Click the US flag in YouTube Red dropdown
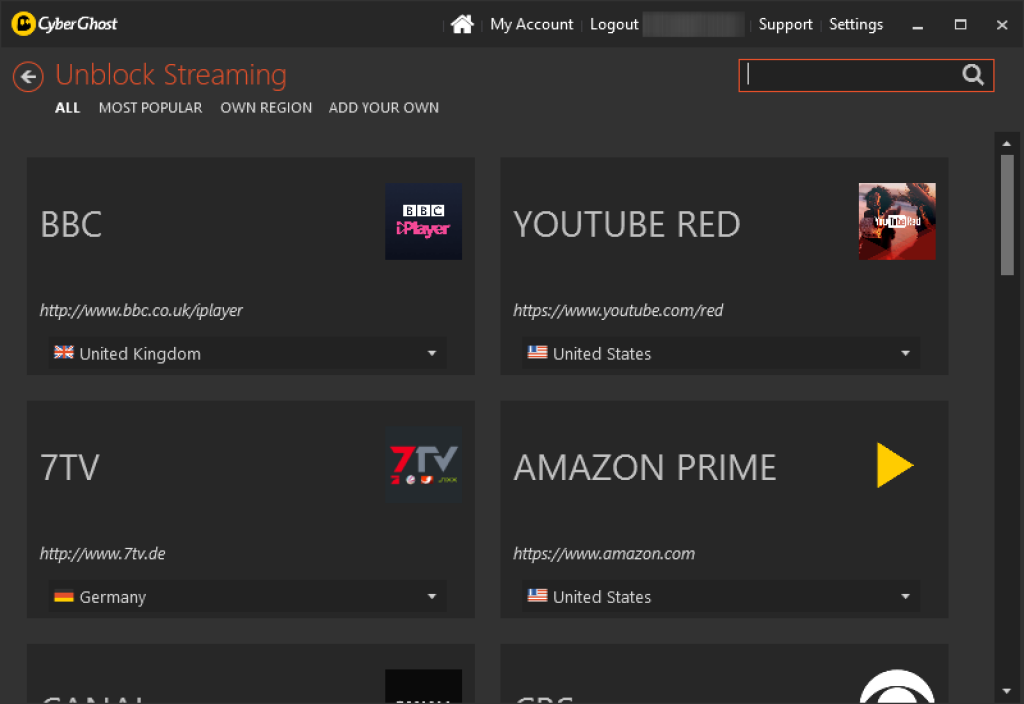 tap(537, 353)
